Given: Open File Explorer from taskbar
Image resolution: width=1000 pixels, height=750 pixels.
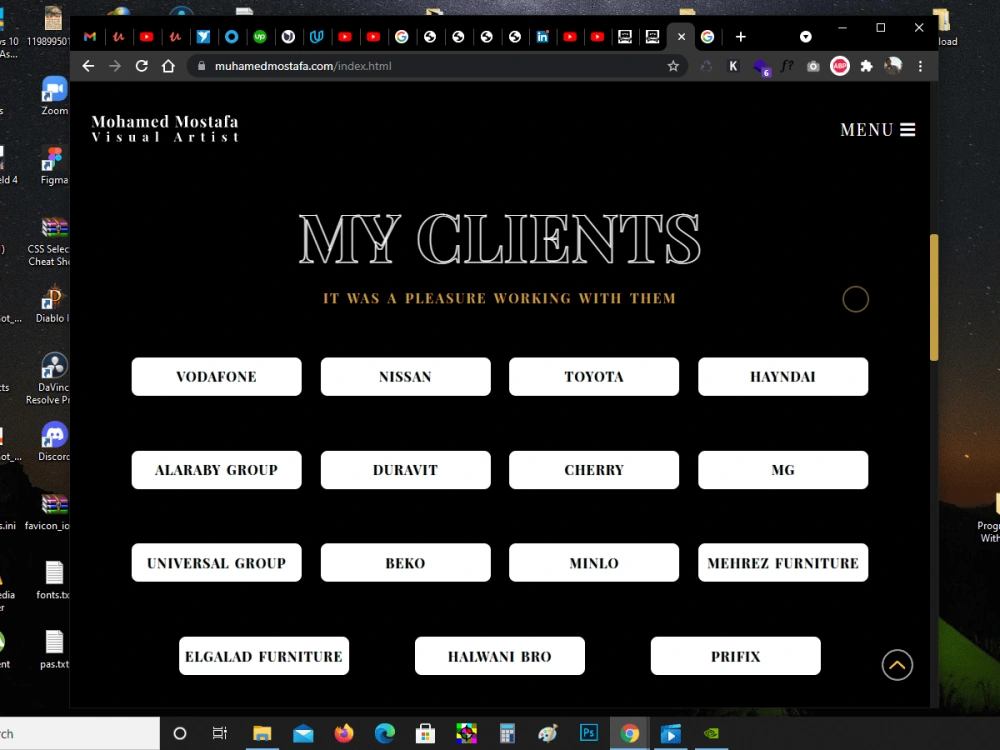Looking at the screenshot, I should pos(261,733).
